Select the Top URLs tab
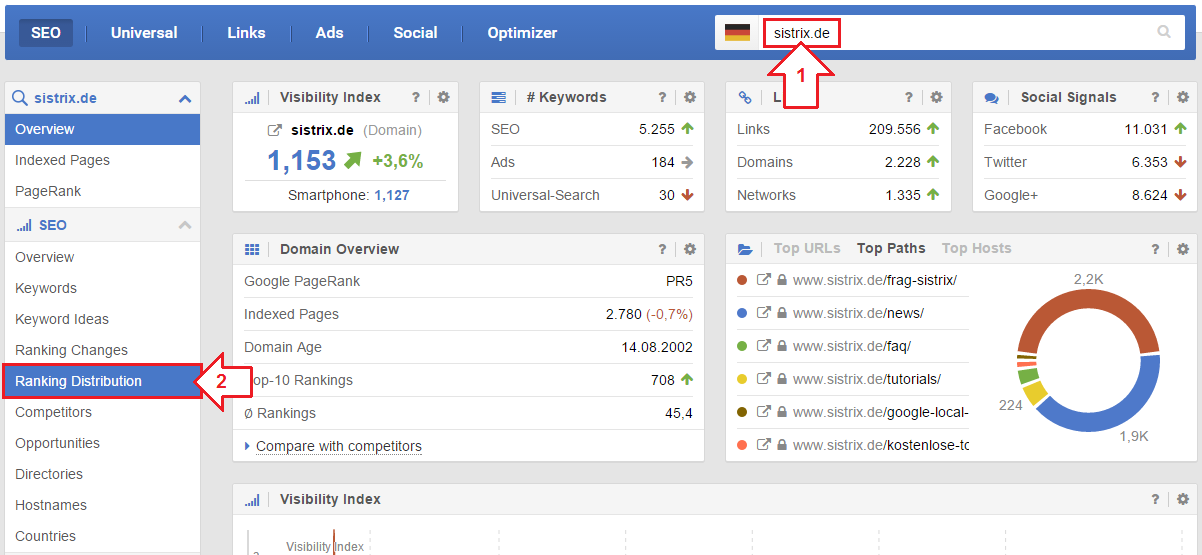Screen dimensions: 1202x555 (807, 248)
